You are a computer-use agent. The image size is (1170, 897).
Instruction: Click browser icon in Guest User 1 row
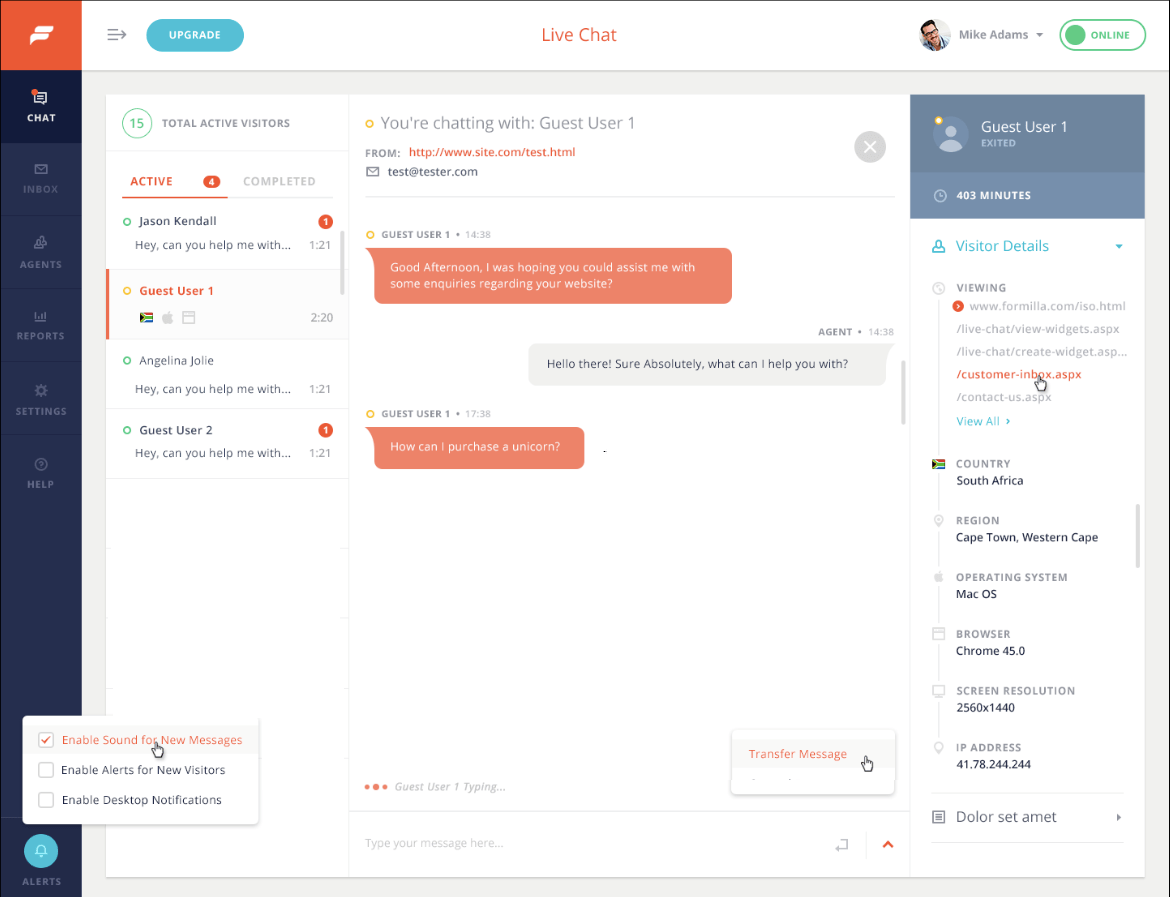click(189, 317)
